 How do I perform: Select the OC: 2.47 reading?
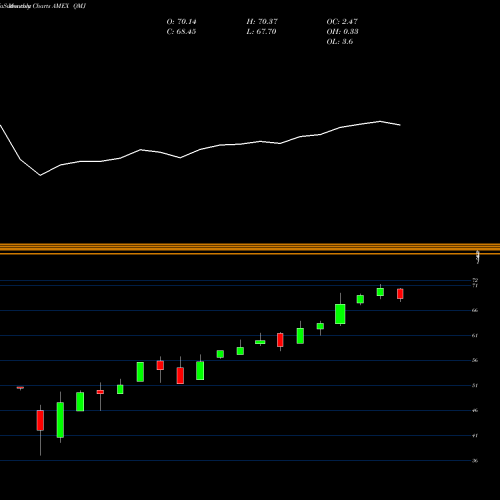(342, 22)
